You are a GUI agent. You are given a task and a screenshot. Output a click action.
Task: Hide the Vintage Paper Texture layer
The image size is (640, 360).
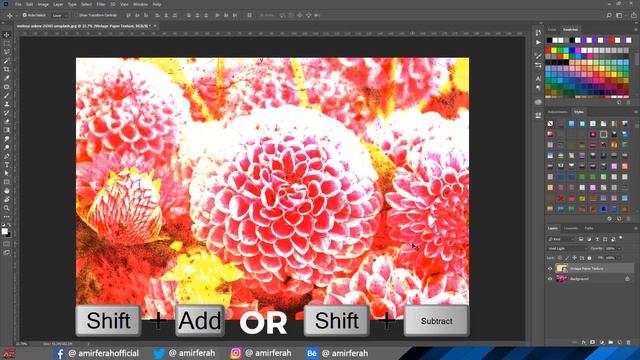(x=550, y=269)
